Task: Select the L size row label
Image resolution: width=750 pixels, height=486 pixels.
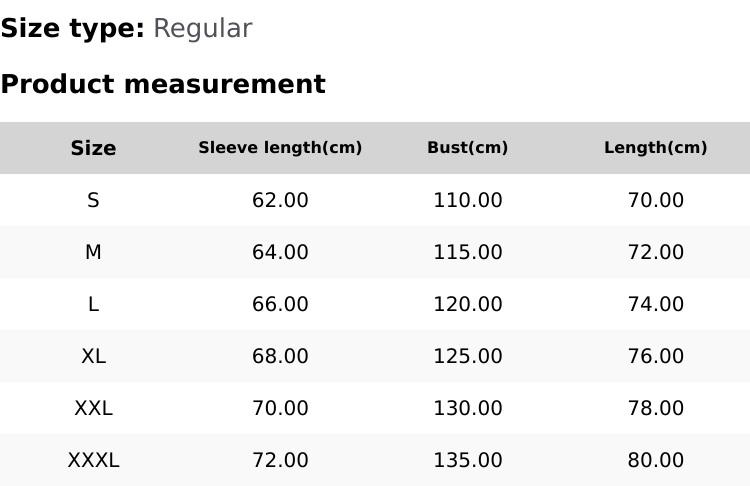Action: pos(93,304)
